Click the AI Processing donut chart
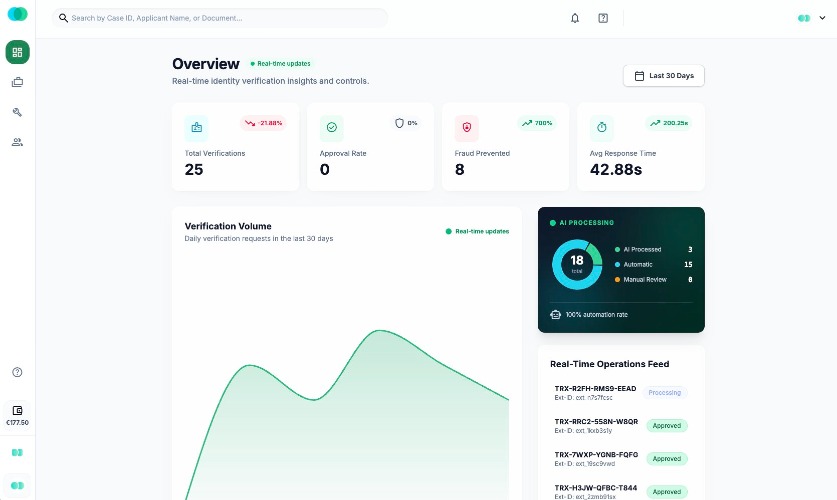The image size is (837, 500). [577, 264]
